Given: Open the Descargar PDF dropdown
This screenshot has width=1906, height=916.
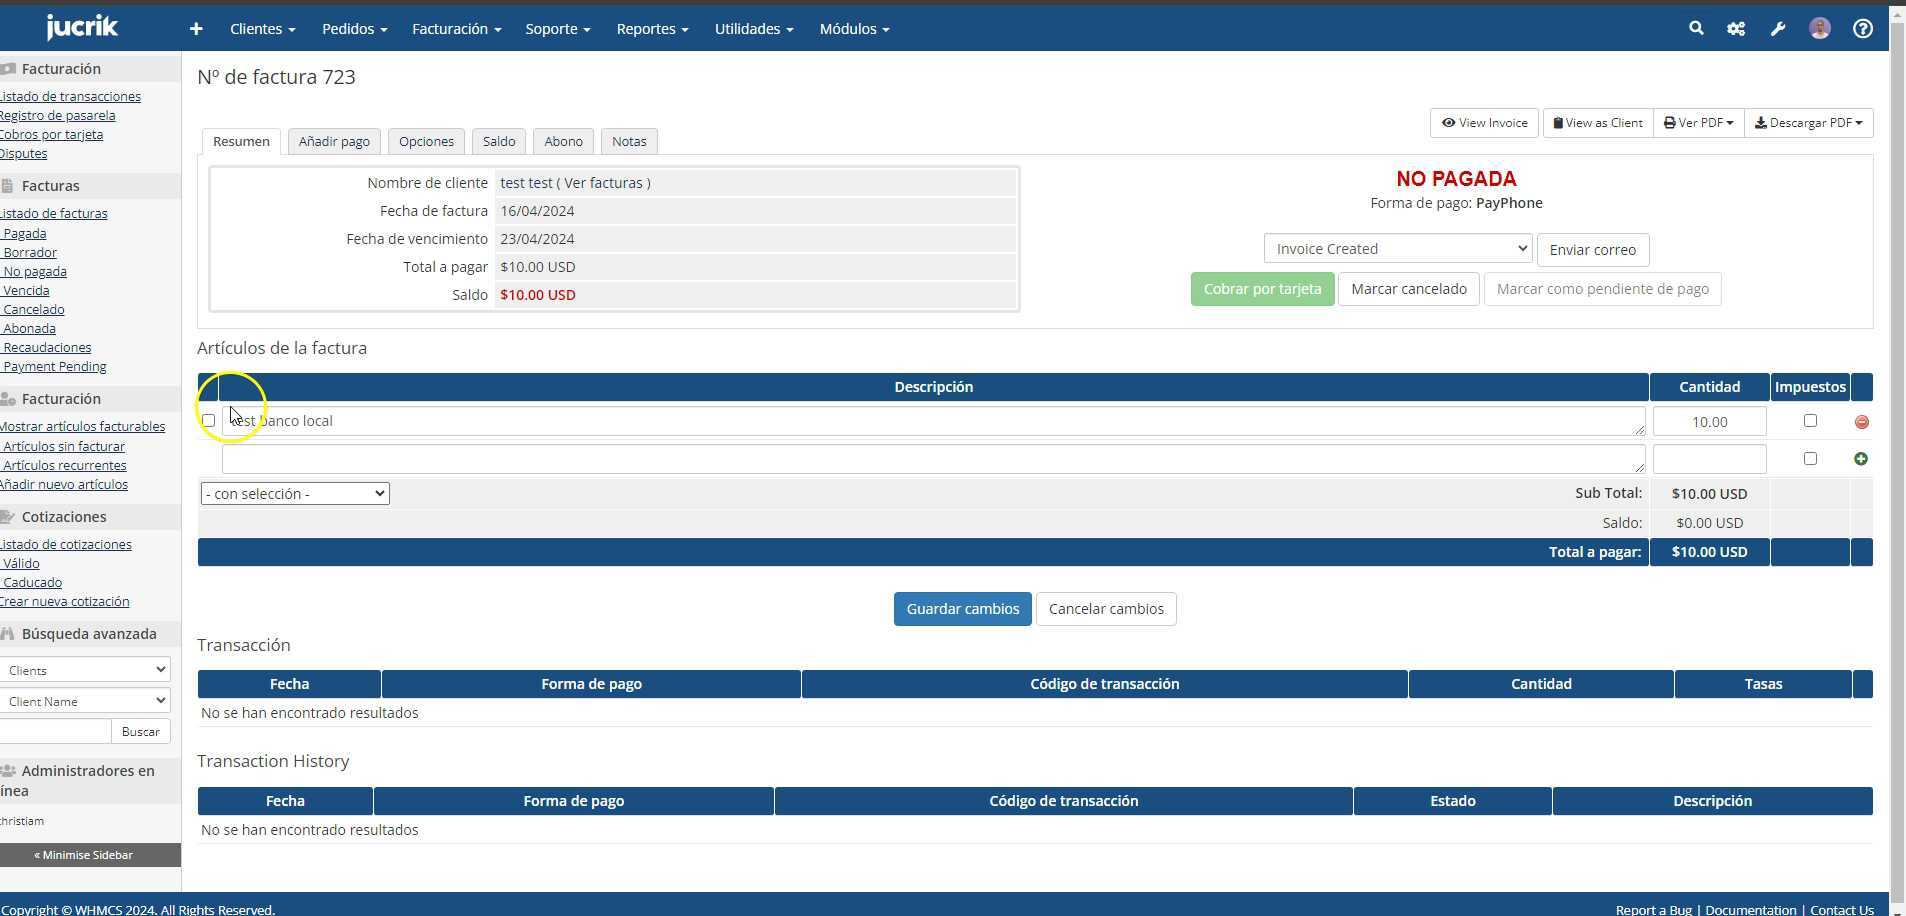Looking at the screenshot, I should coord(1808,123).
